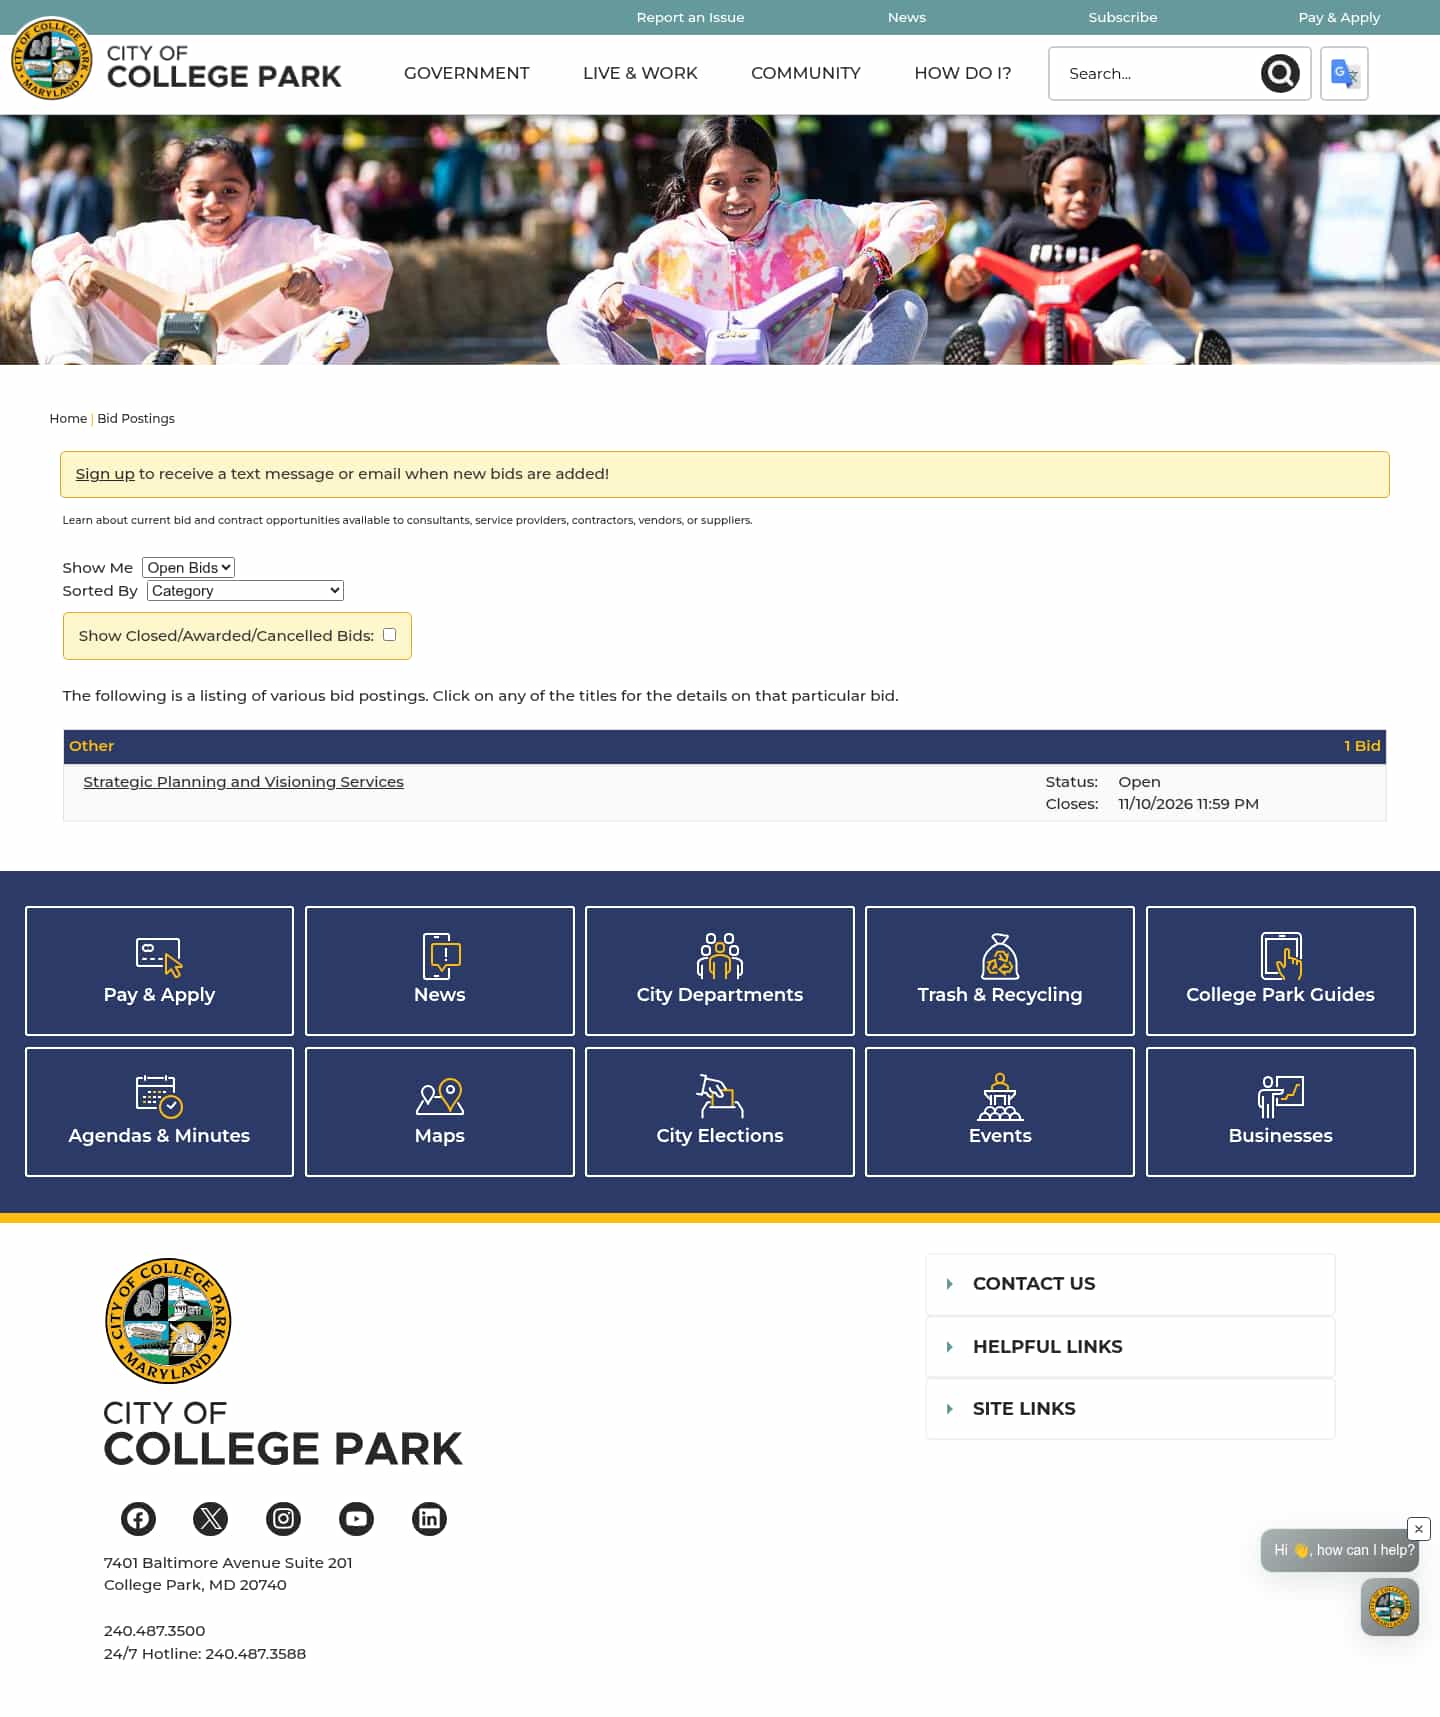Click the City of College Park header logo
The width and height of the screenshot is (1440, 1717).
coord(176,59)
